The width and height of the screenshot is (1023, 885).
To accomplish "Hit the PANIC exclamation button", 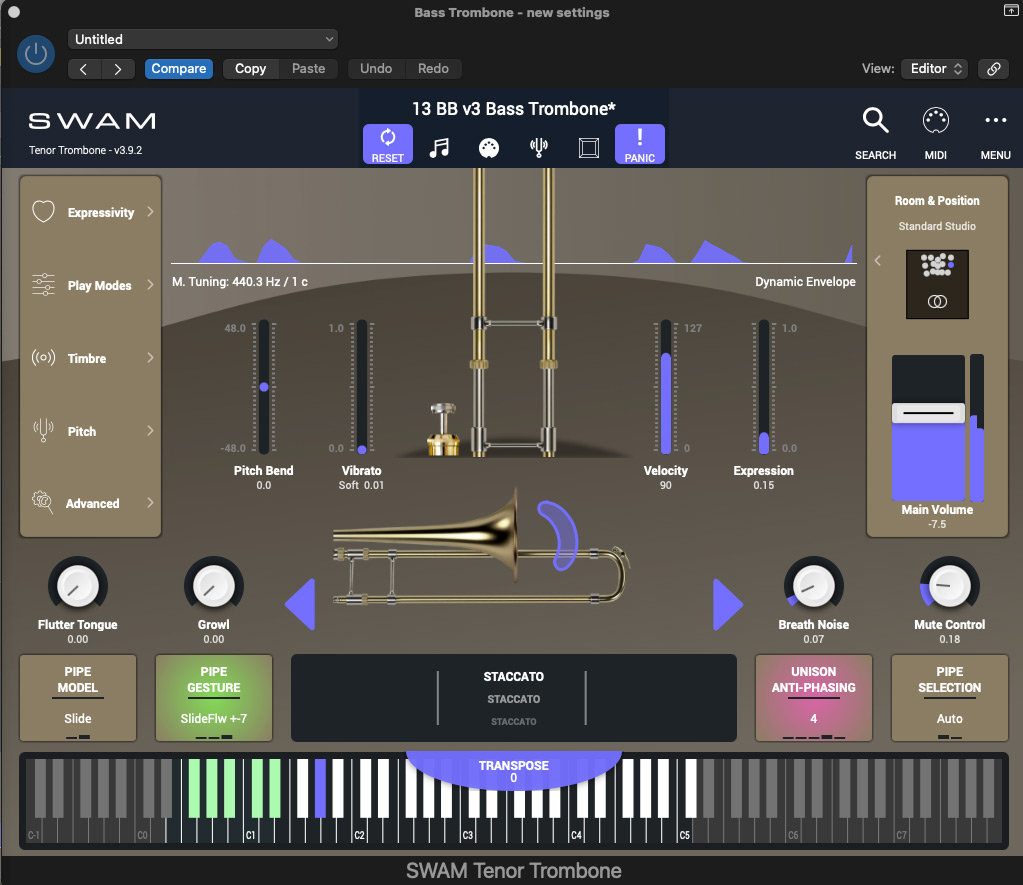I will [639, 144].
